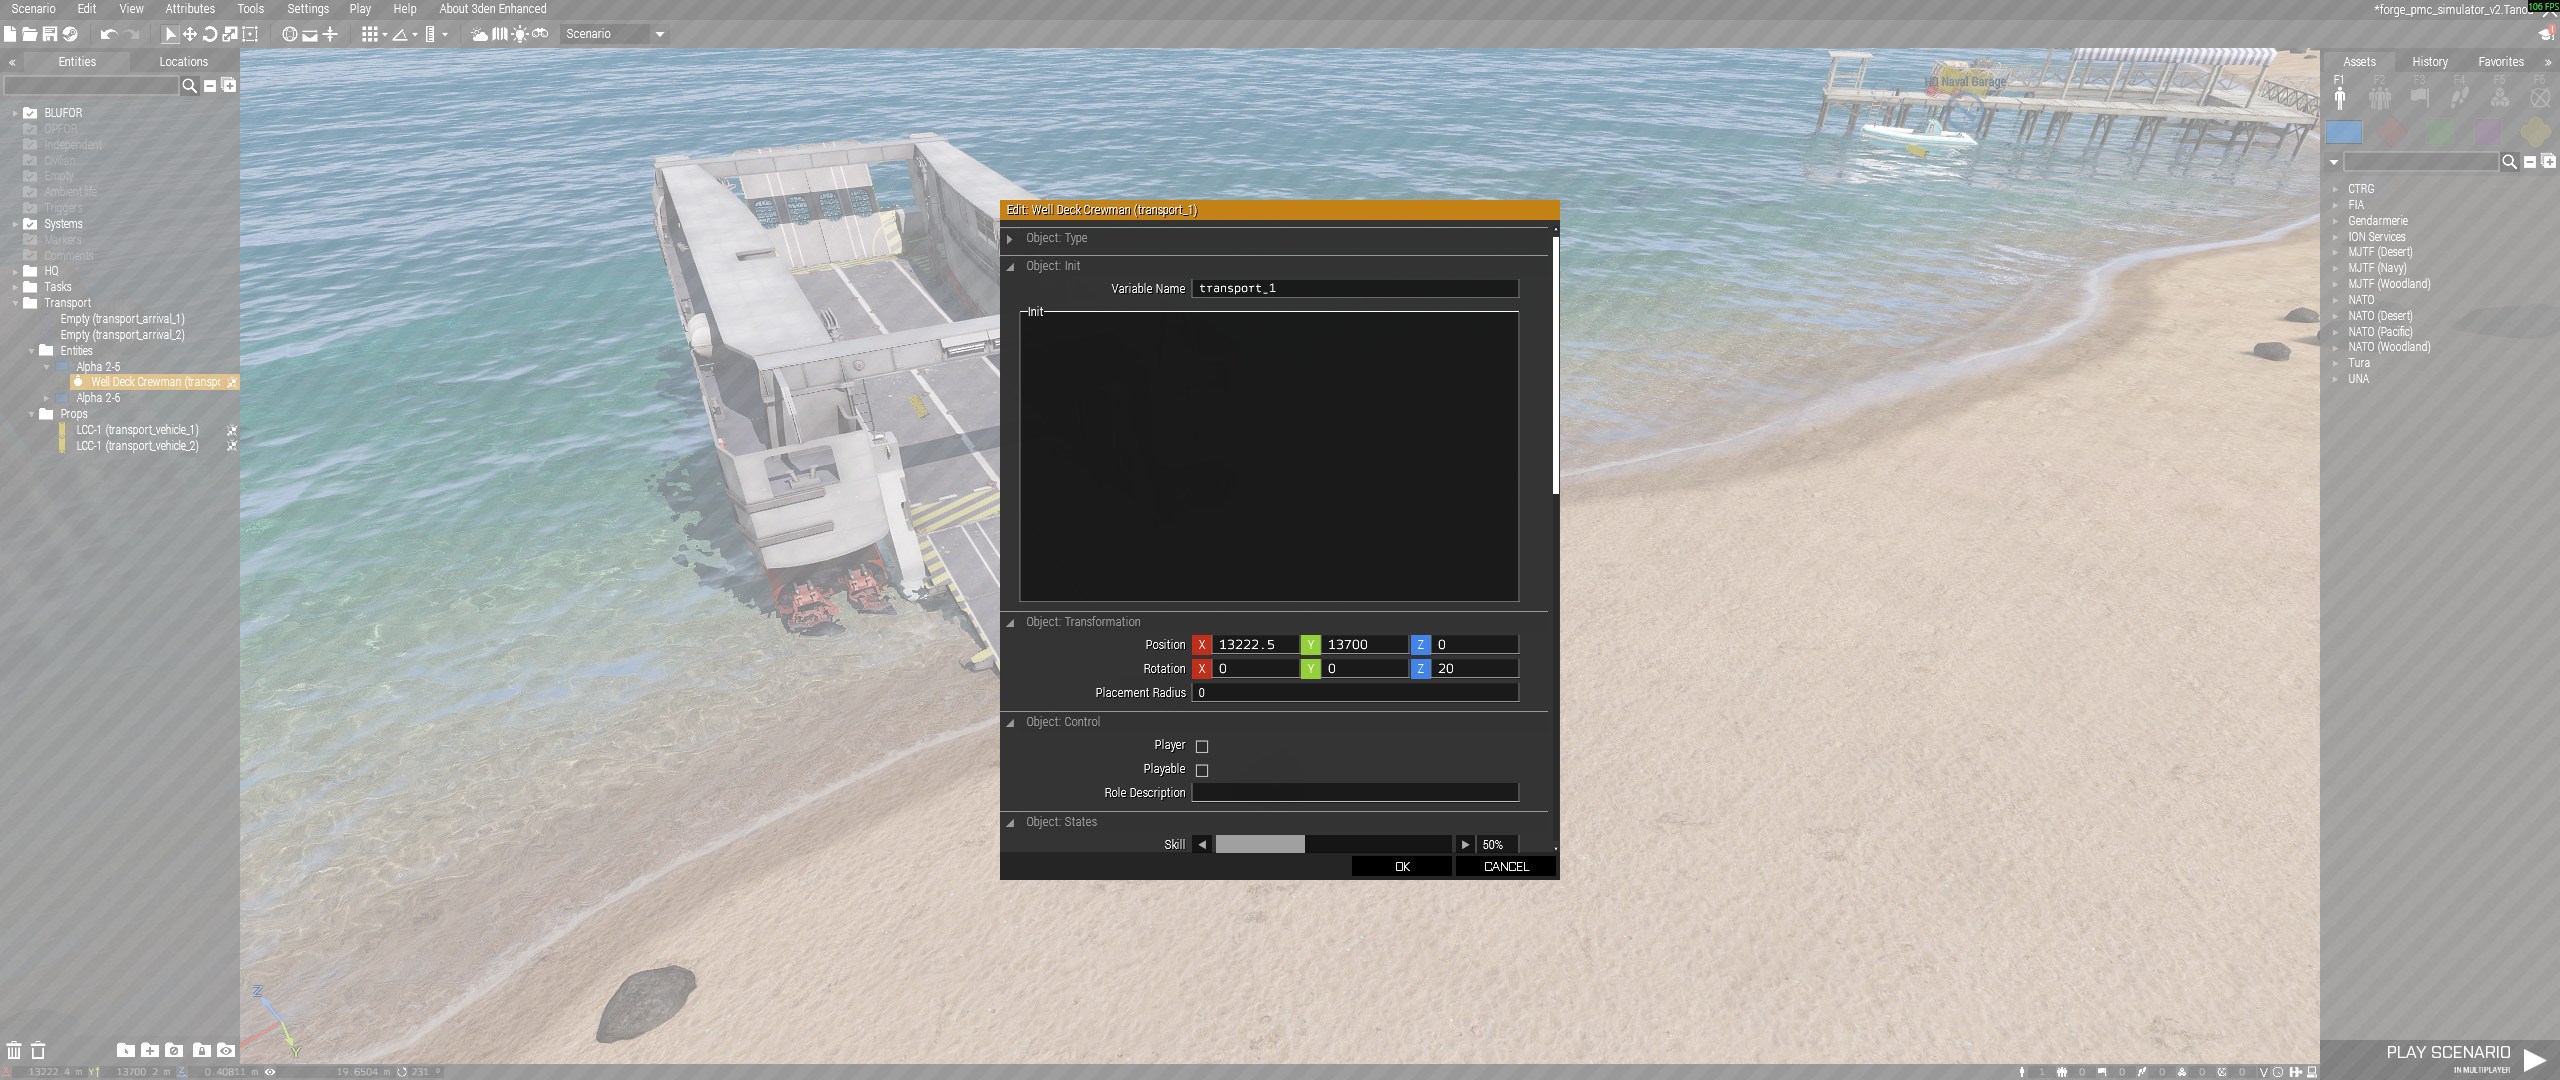Image resolution: width=2560 pixels, height=1080 pixels.
Task: Expand the CTRG faction in Assets
Action: [x=2336, y=189]
